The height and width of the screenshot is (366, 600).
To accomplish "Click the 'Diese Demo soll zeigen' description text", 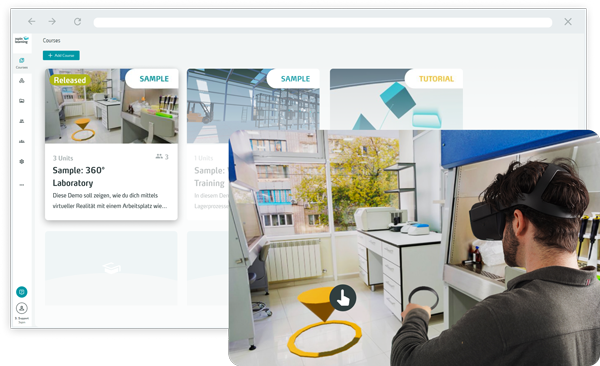I will click(x=109, y=201).
